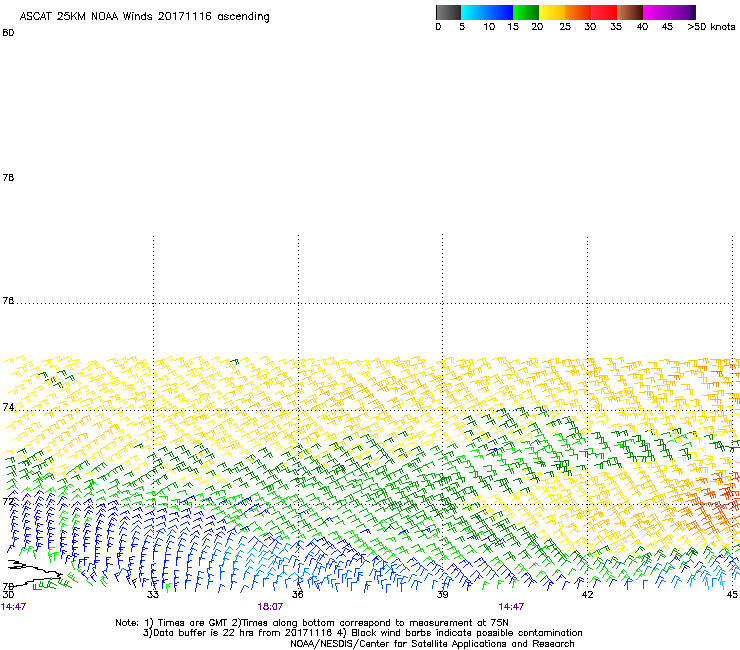Pick the magenta 40-45 knots color bar segment

[x=656, y=12]
